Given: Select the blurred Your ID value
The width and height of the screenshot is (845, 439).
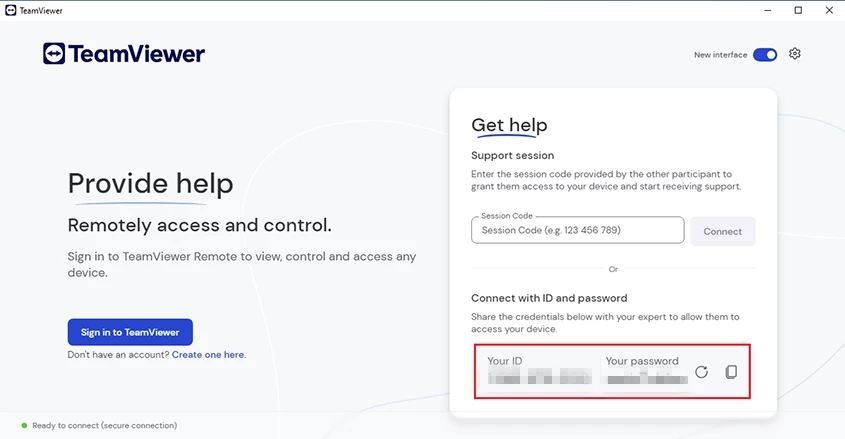Looking at the screenshot, I should tap(539, 375).
